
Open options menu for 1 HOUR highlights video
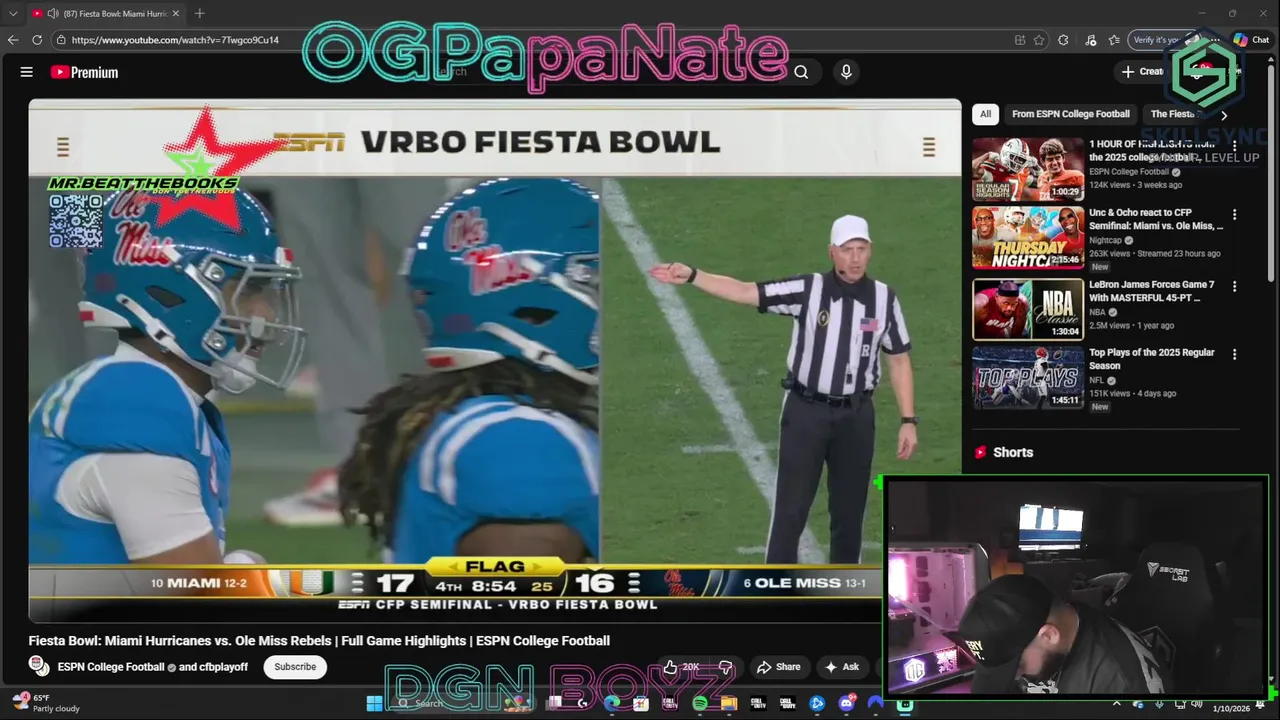pyautogui.click(x=1234, y=147)
